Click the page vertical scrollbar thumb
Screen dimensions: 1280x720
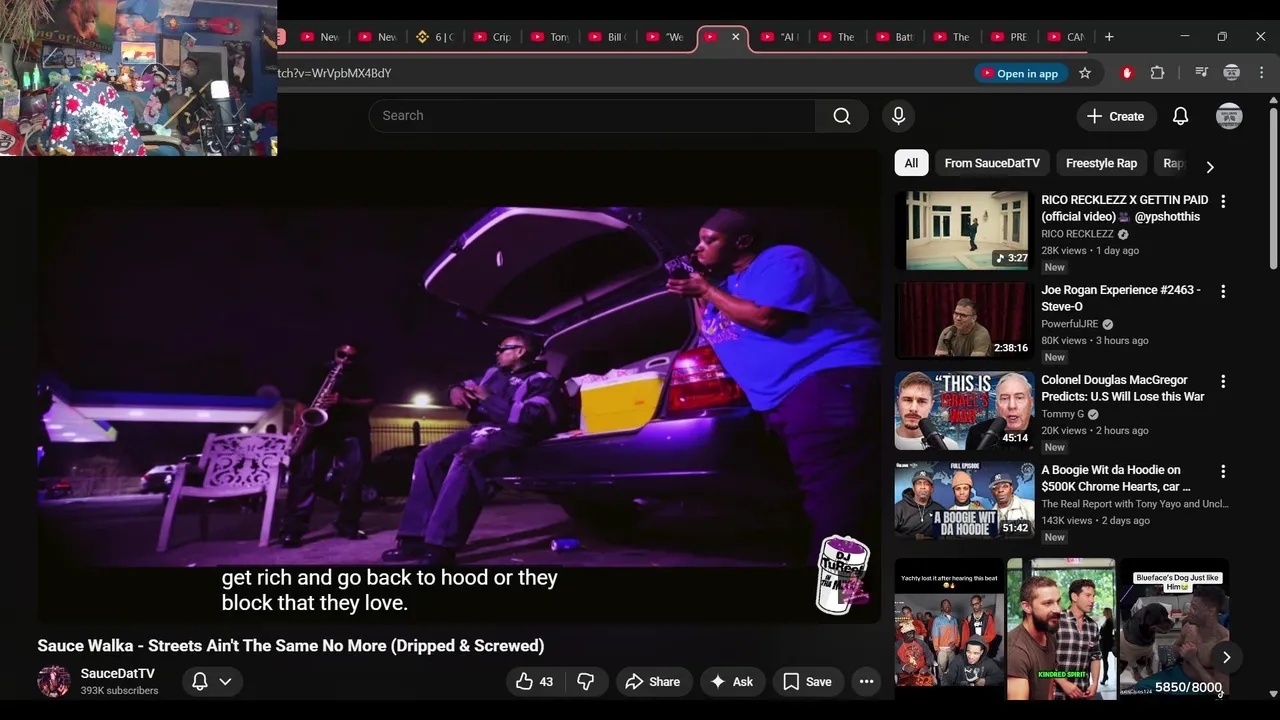[1273, 187]
